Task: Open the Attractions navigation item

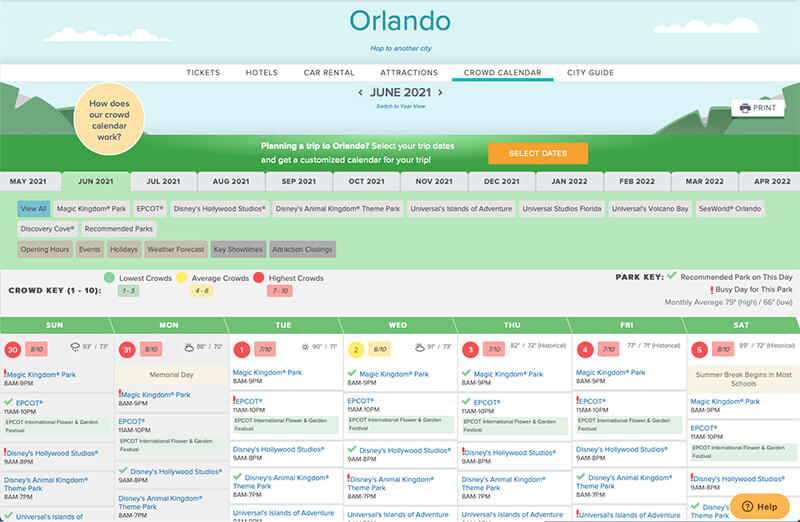Action: click(409, 72)
